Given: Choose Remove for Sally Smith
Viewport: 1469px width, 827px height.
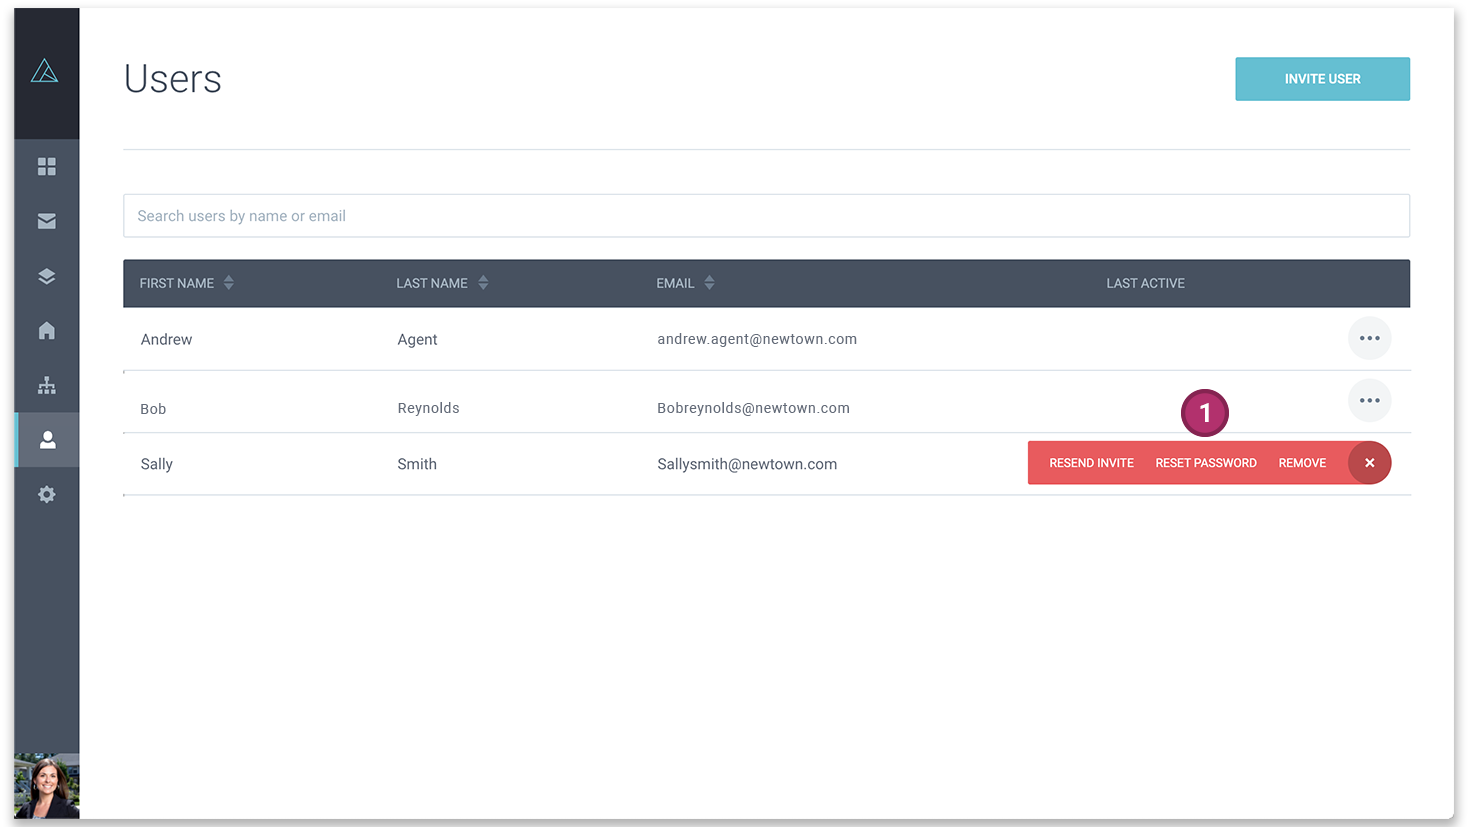Looking at the screenshot, I should pos(1302,463).
